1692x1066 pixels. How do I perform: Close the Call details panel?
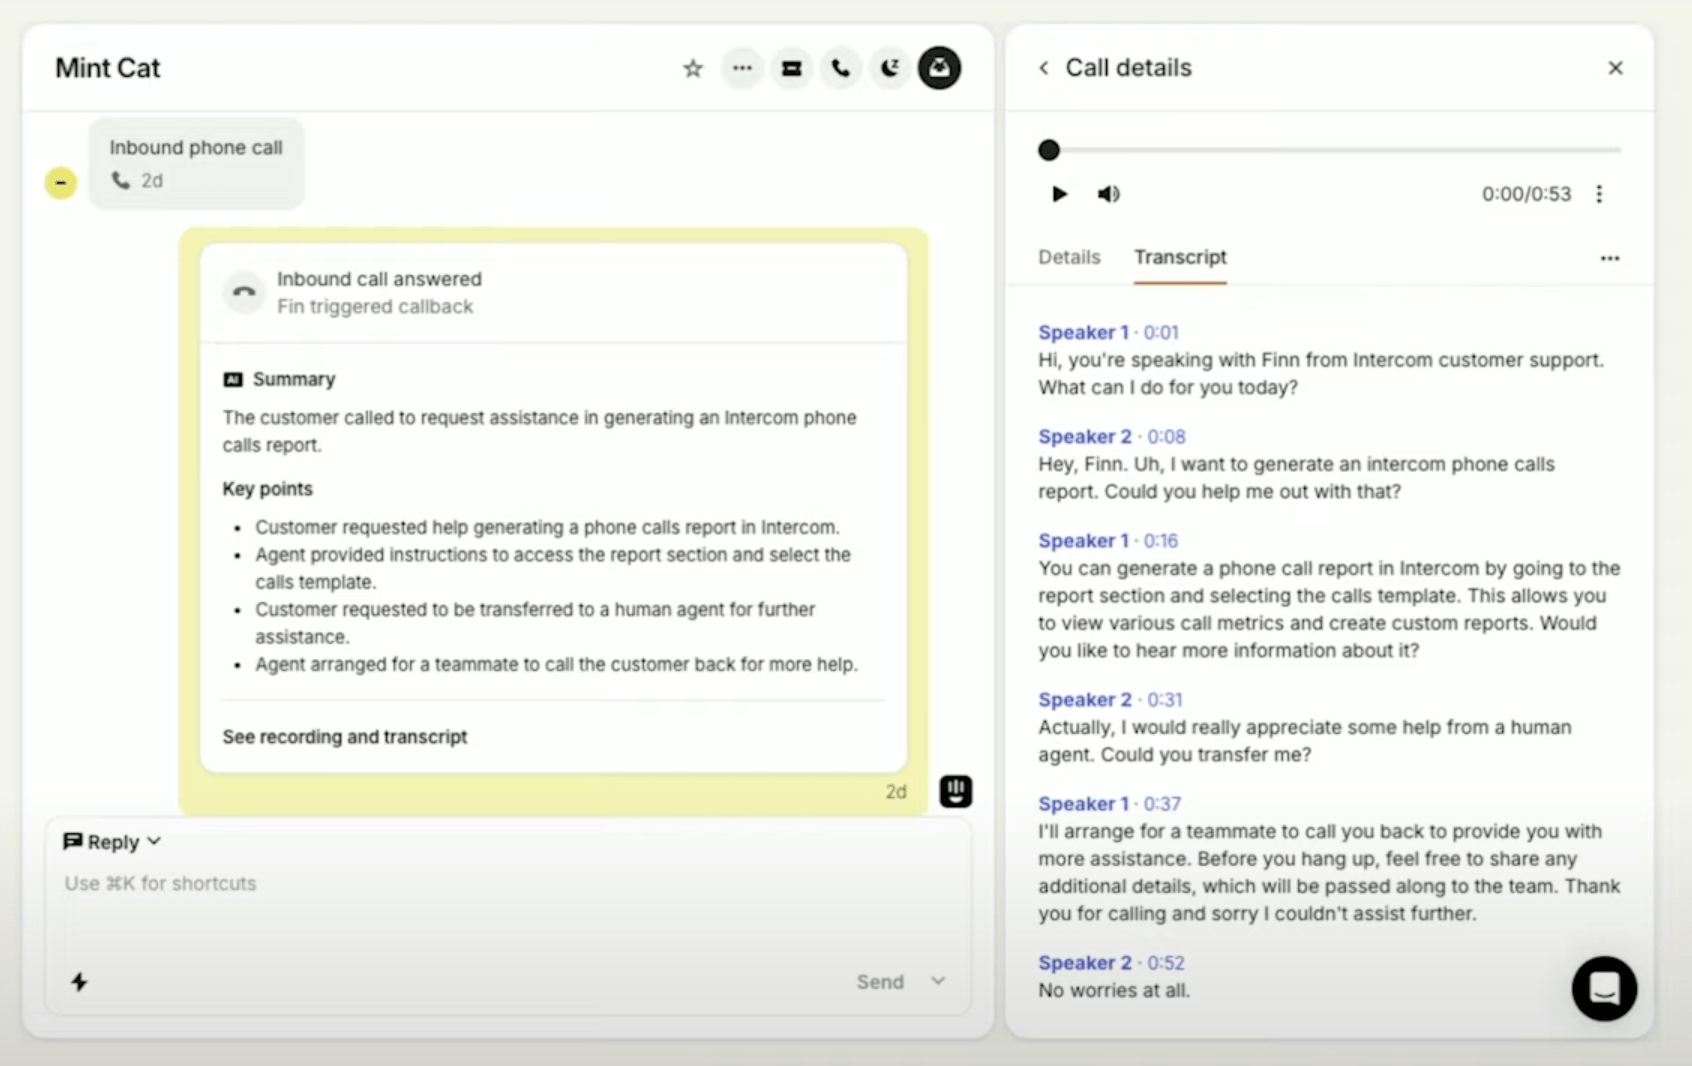click(1615, 68)
